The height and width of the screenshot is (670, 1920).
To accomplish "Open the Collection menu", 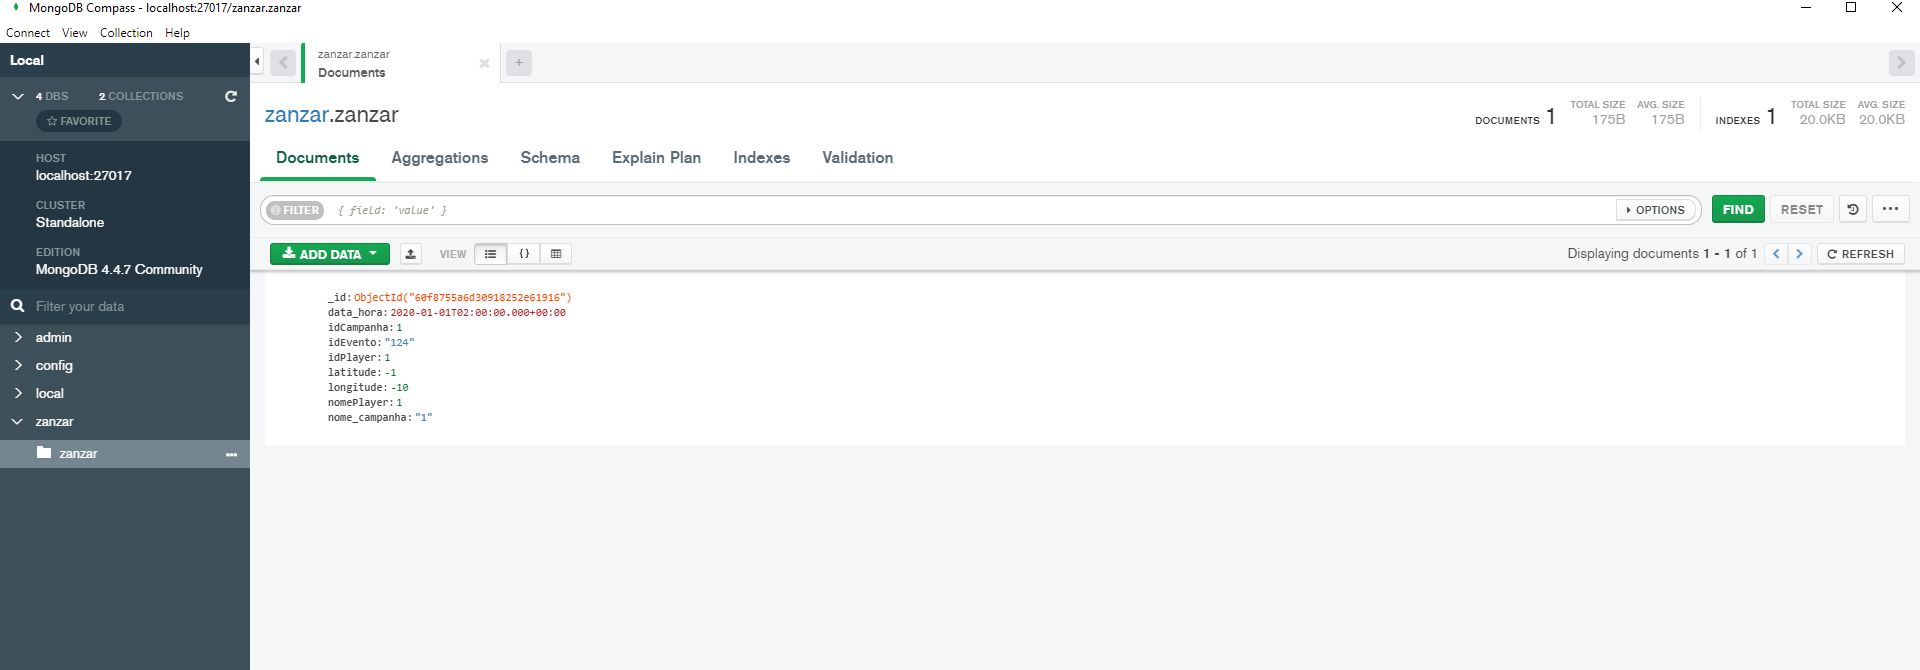I will pyautogui.click(x=126, y=33).
